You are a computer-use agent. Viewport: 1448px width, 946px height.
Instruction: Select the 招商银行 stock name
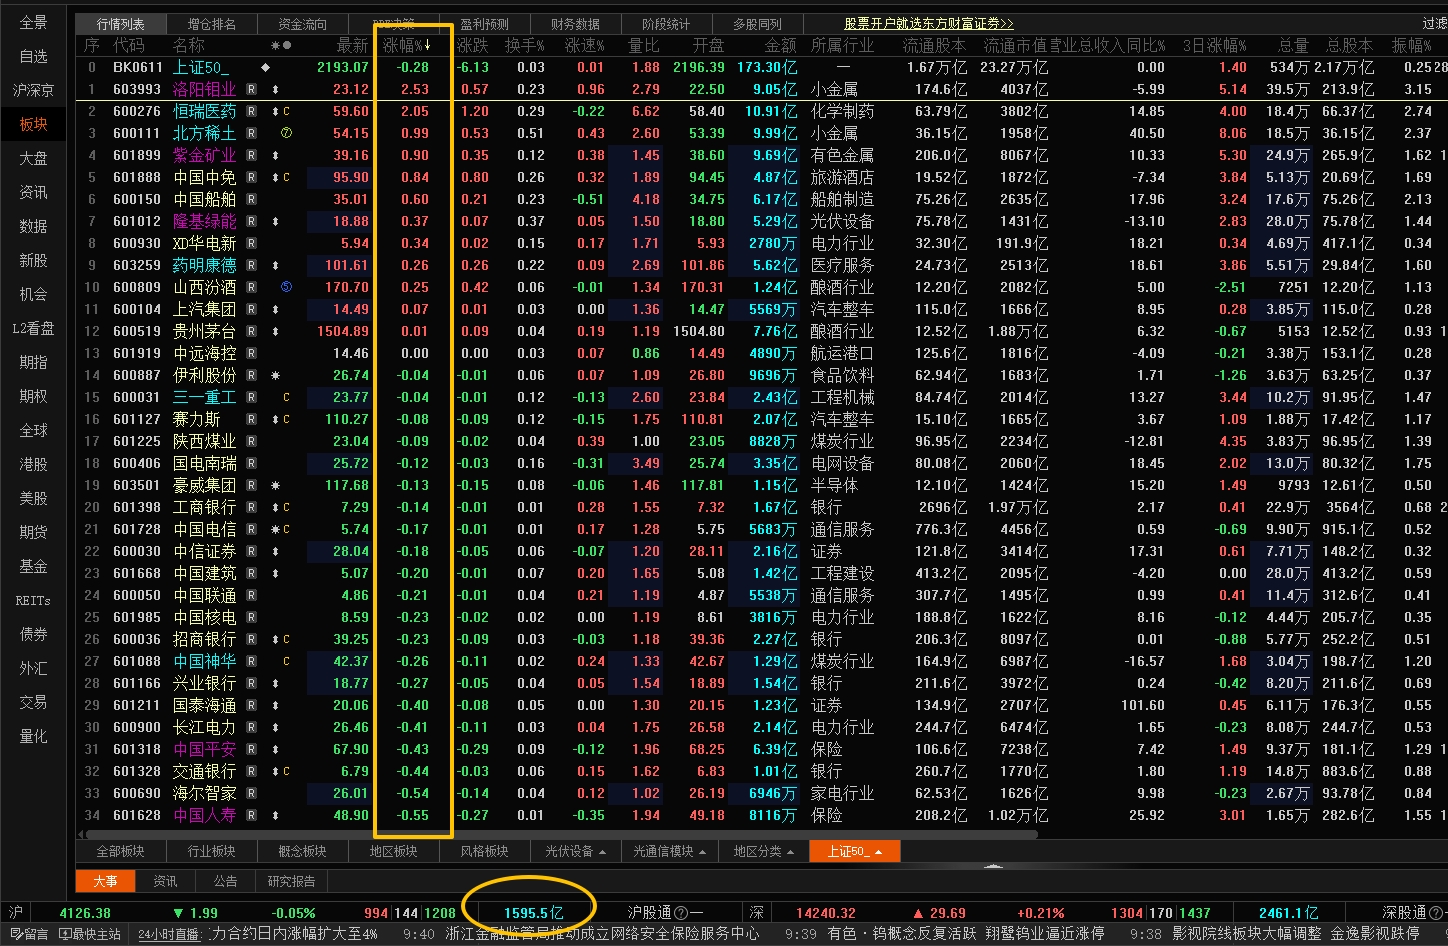point(204,639)
